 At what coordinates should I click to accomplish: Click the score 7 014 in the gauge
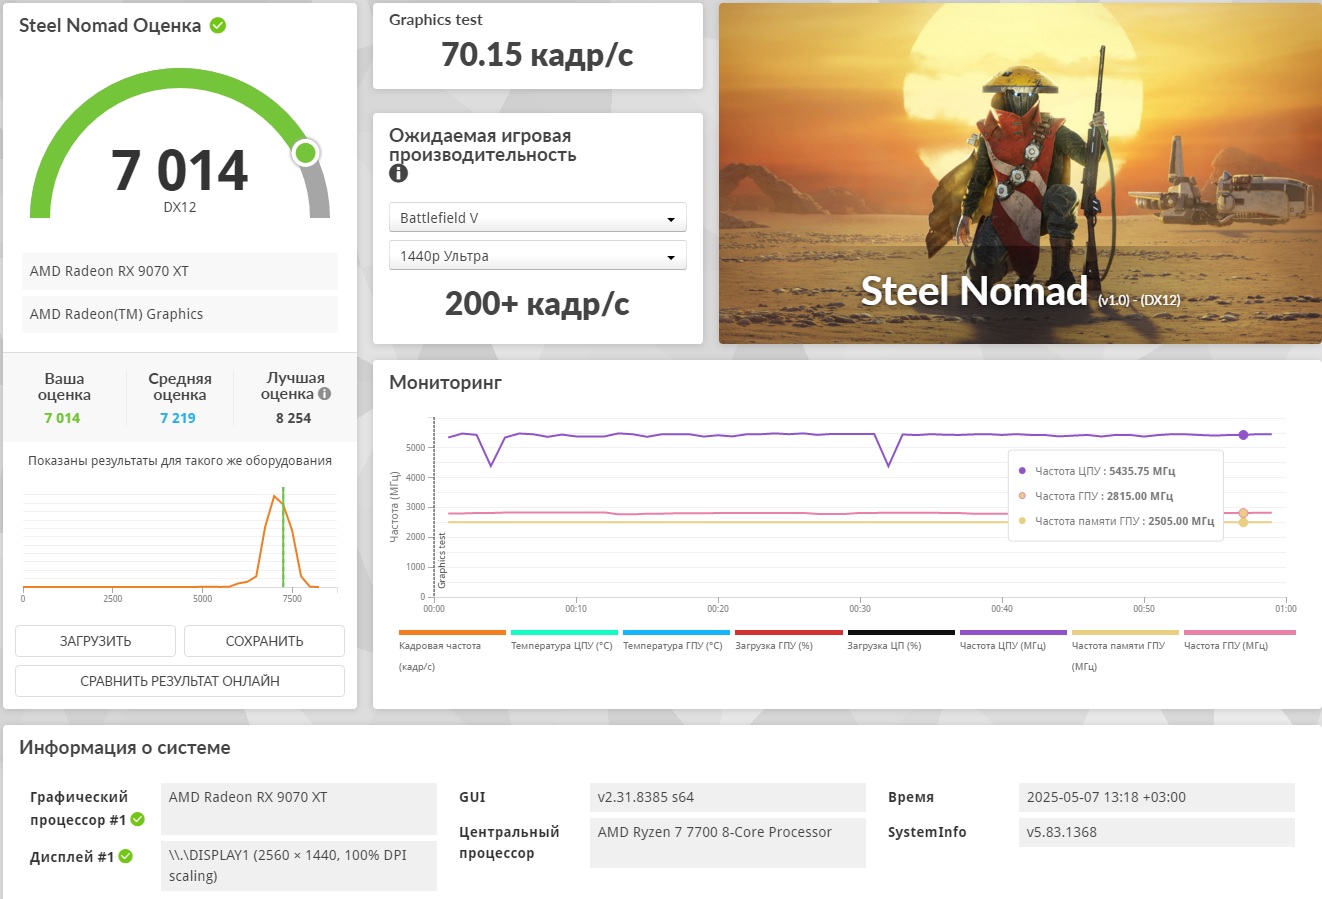(180, 170)
